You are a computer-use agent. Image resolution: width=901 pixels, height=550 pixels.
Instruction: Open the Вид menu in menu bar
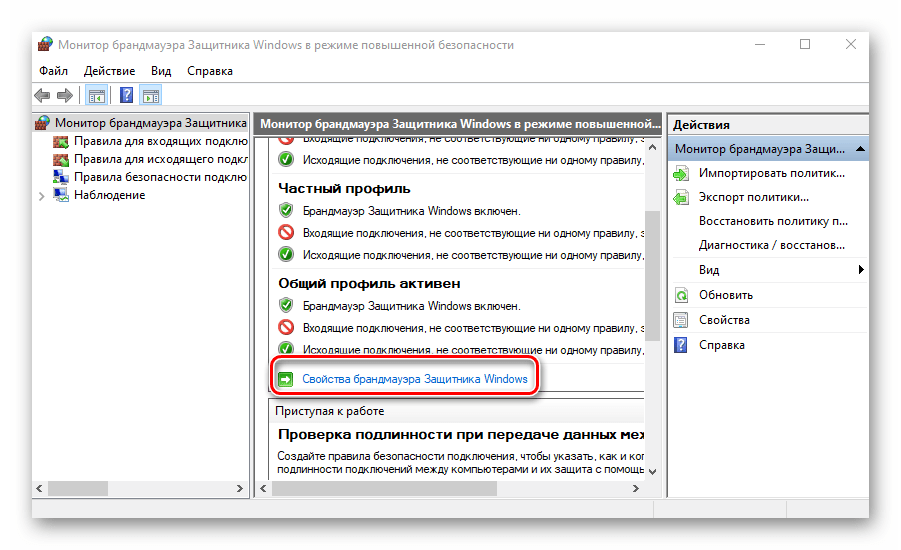tap(161, 71)
